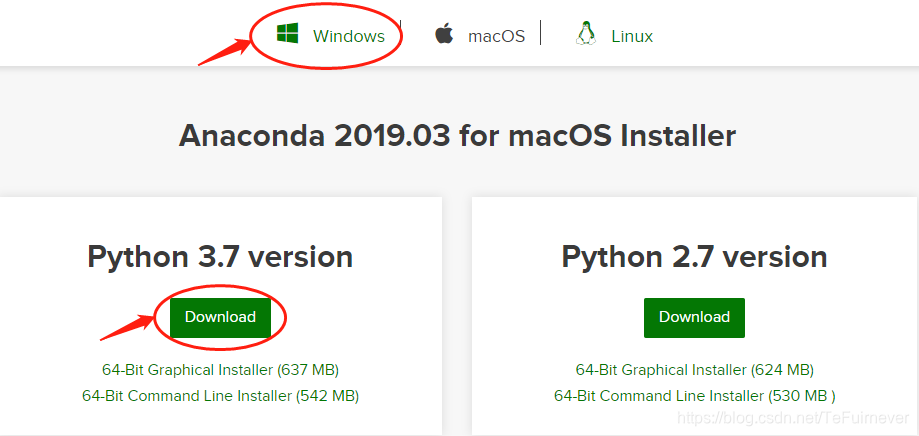Open 64-Bit Command Line Installer (542 MB) link
The image size is (919, 436).
click(x=220, y=396)
